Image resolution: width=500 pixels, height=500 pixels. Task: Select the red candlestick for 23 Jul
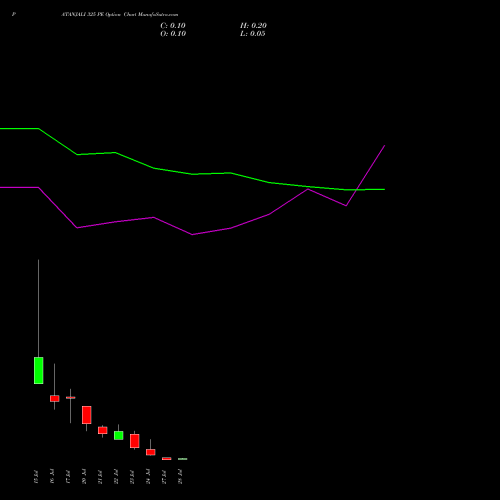135,441
